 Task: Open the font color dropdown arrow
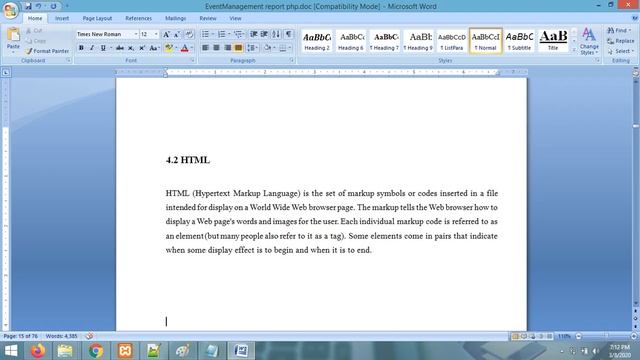click(192, 48)
